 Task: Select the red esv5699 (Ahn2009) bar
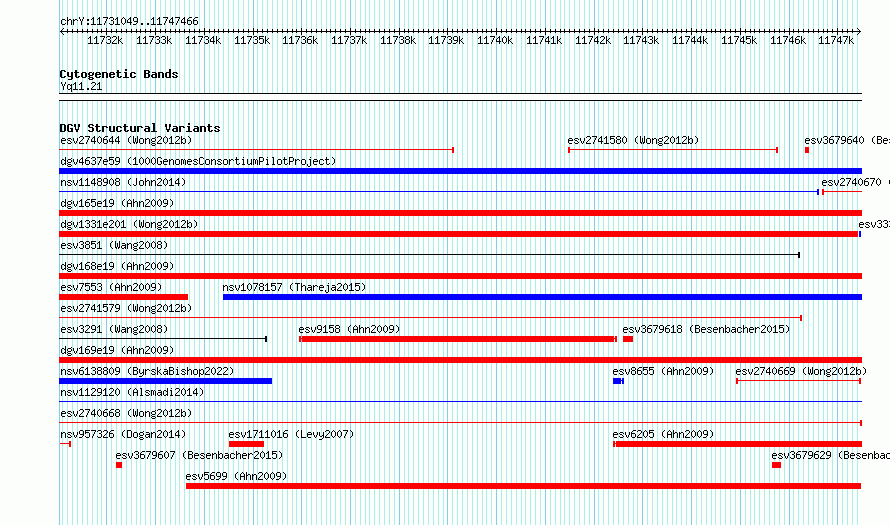pyautogui.click(x=523, y=486)
